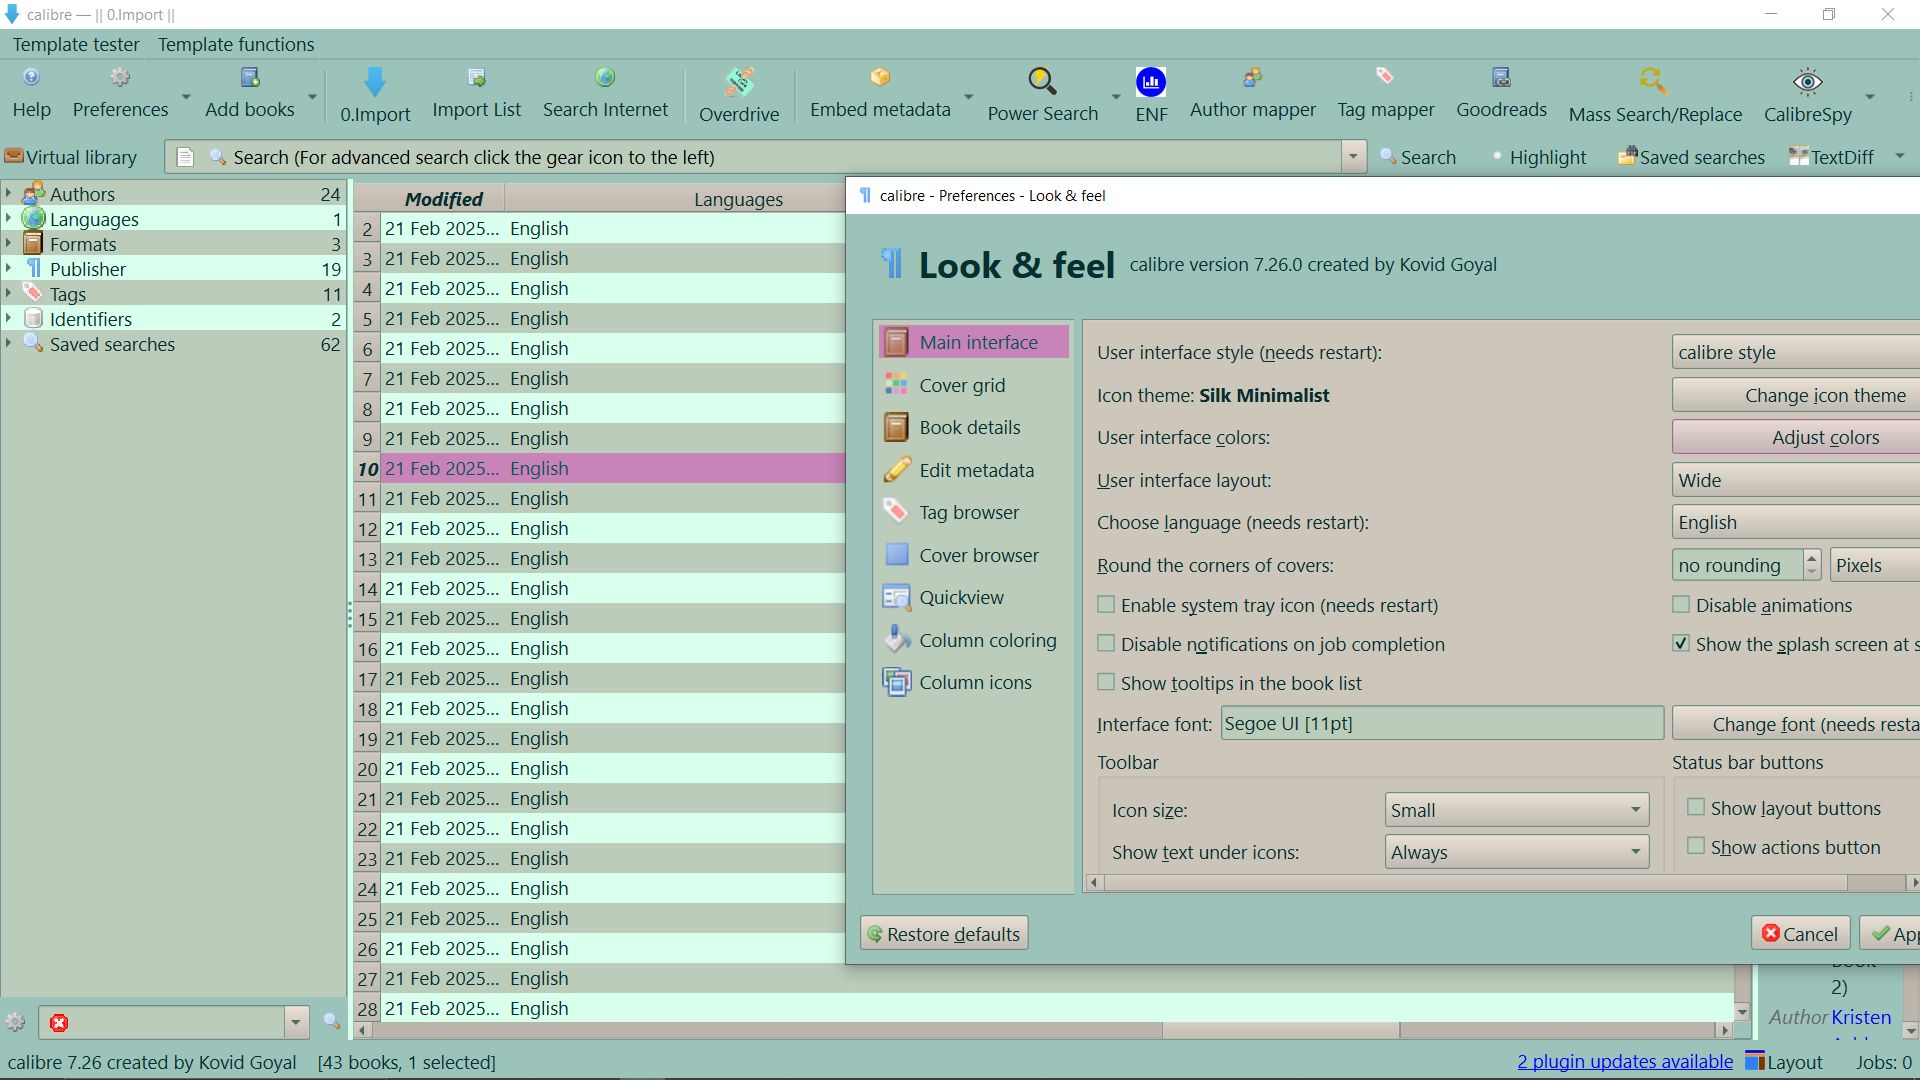Launch the Goodreads plugin
1920x1080 pixels.
[x=1501, y=94]
